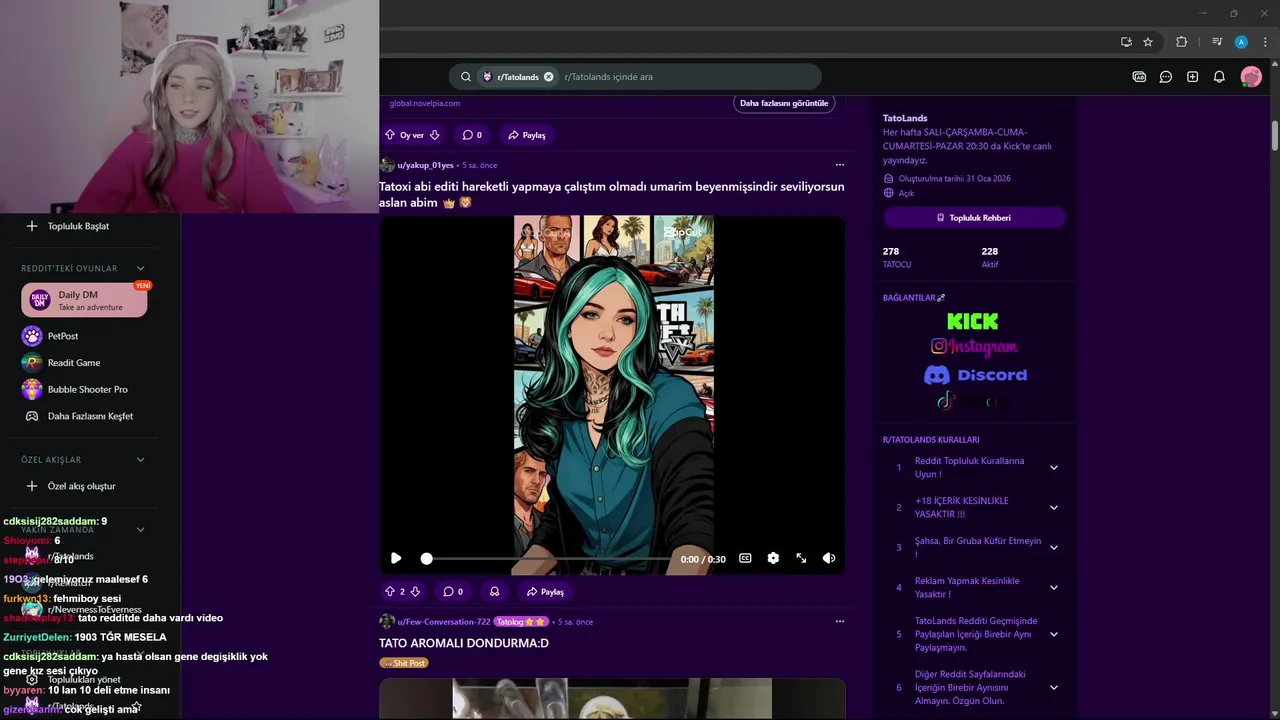The width and height of the screenshot is (1280, 720).
Task: Upvote the global.novelpia.com post
Action: click(390, 135)
